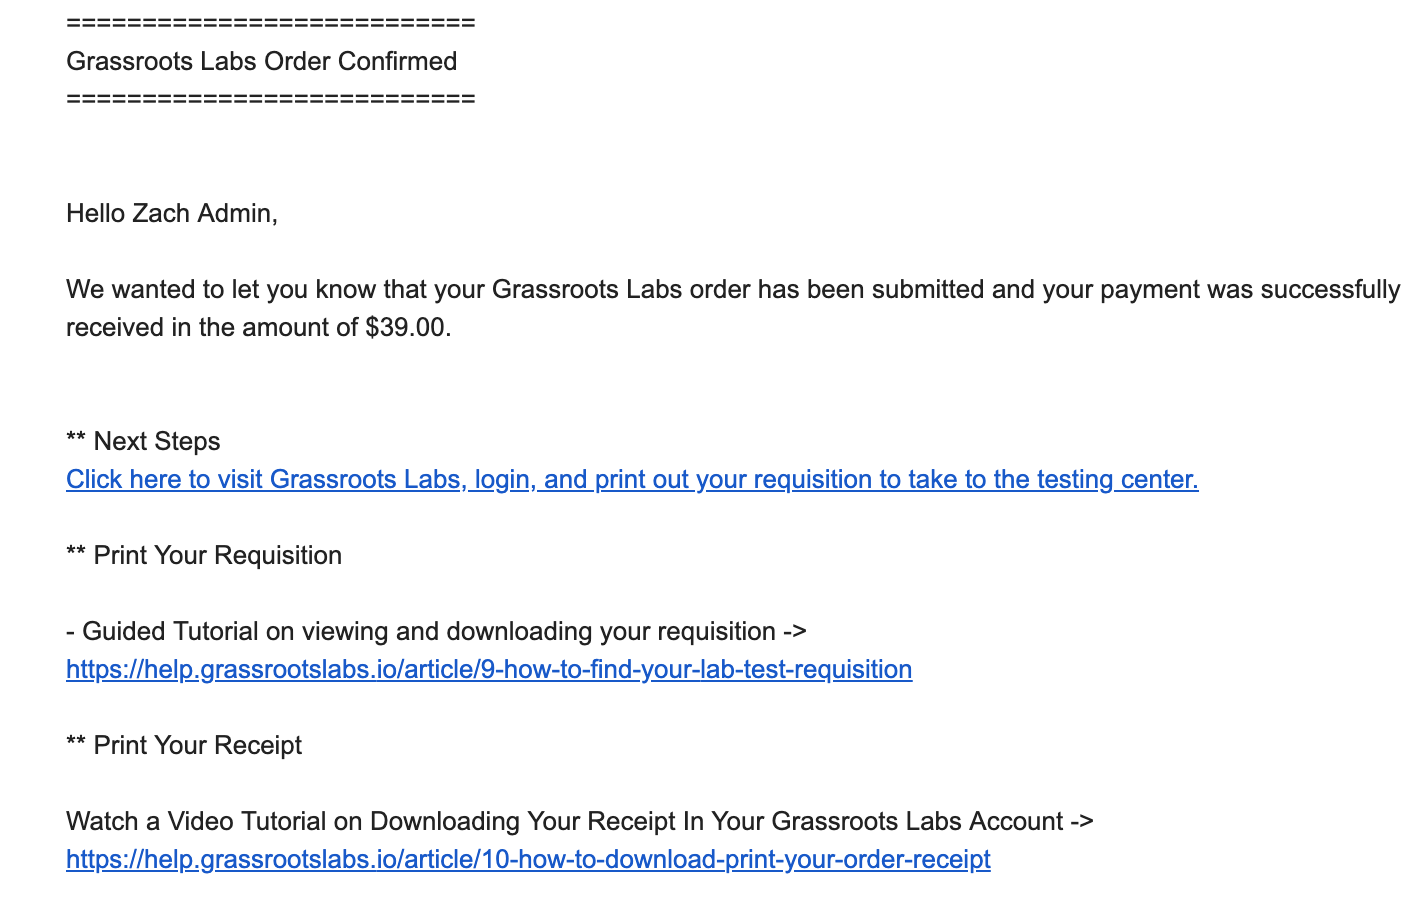
Task: Click the 'Guided Tutorial on viewing and downloading' line
Action: (436, 632)
